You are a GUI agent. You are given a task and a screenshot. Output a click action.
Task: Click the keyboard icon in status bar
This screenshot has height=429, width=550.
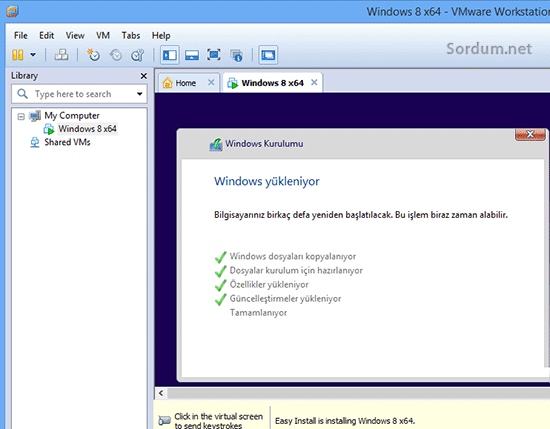pos(164,420)
